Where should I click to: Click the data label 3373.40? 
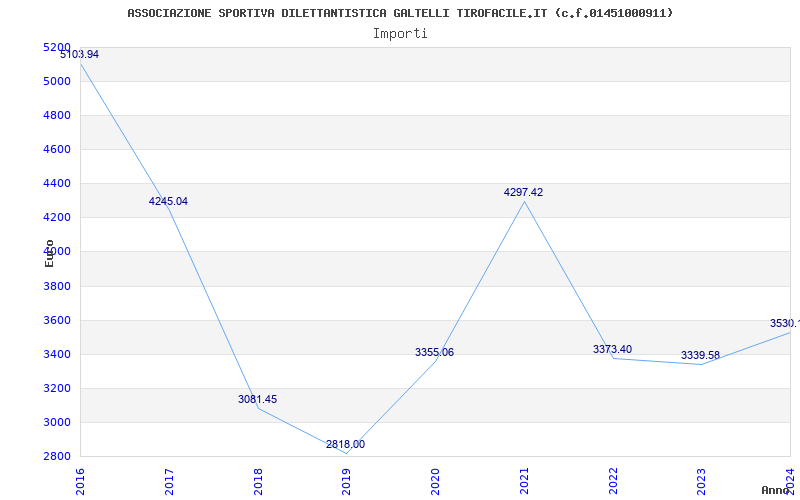(612, 349)
